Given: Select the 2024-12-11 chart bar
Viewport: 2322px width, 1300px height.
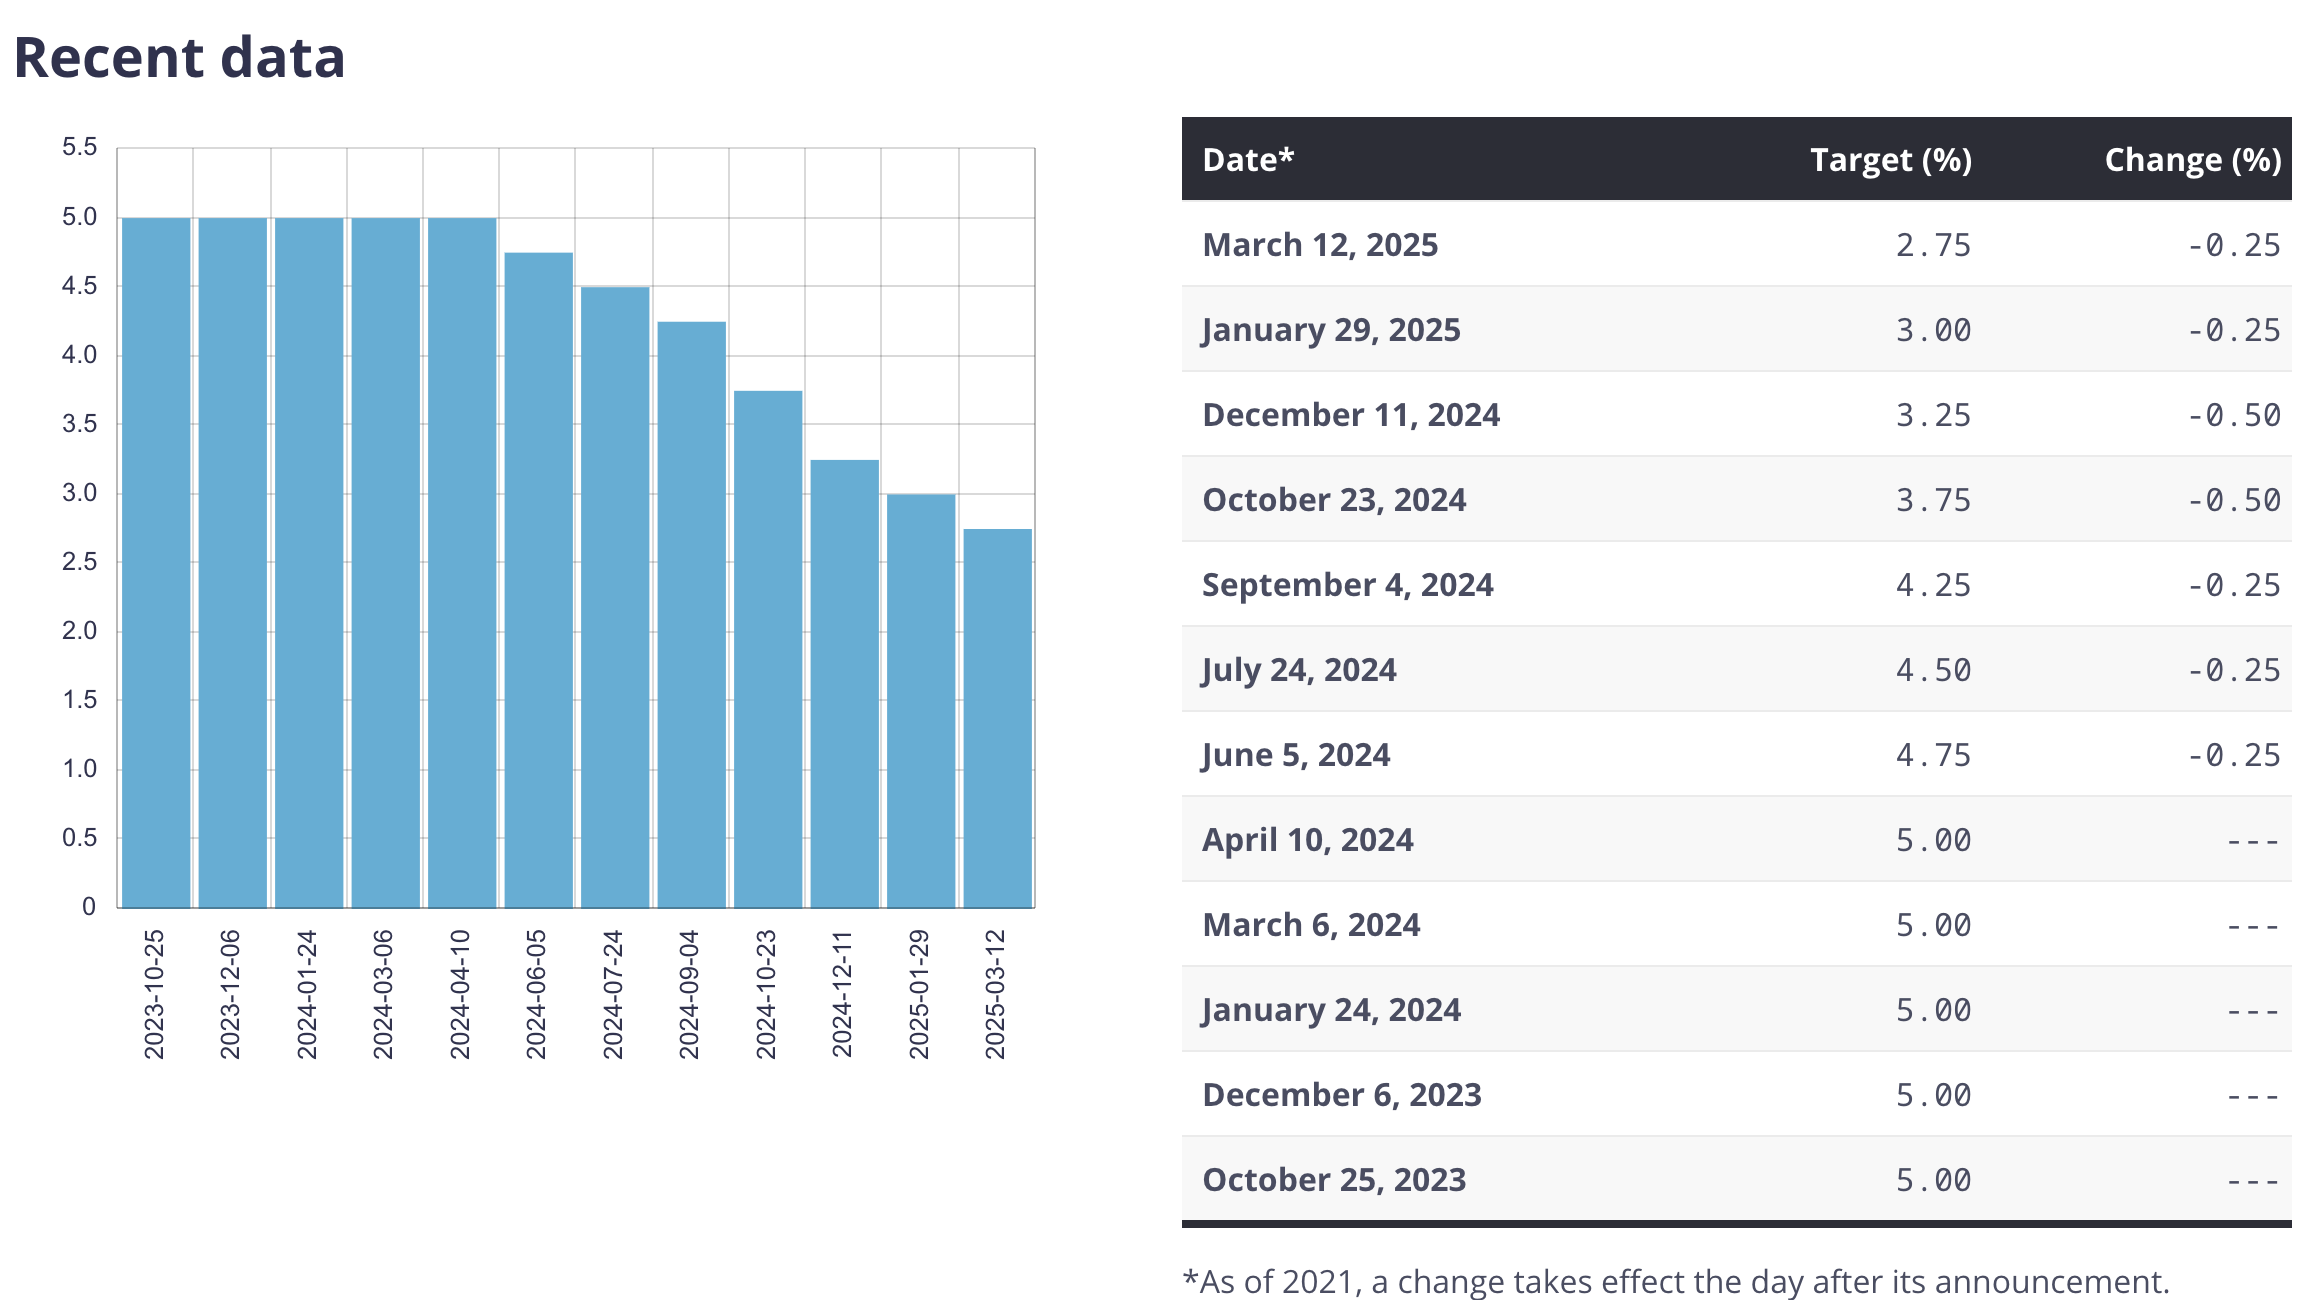Looking at the screenshot, I should point(845,684).
